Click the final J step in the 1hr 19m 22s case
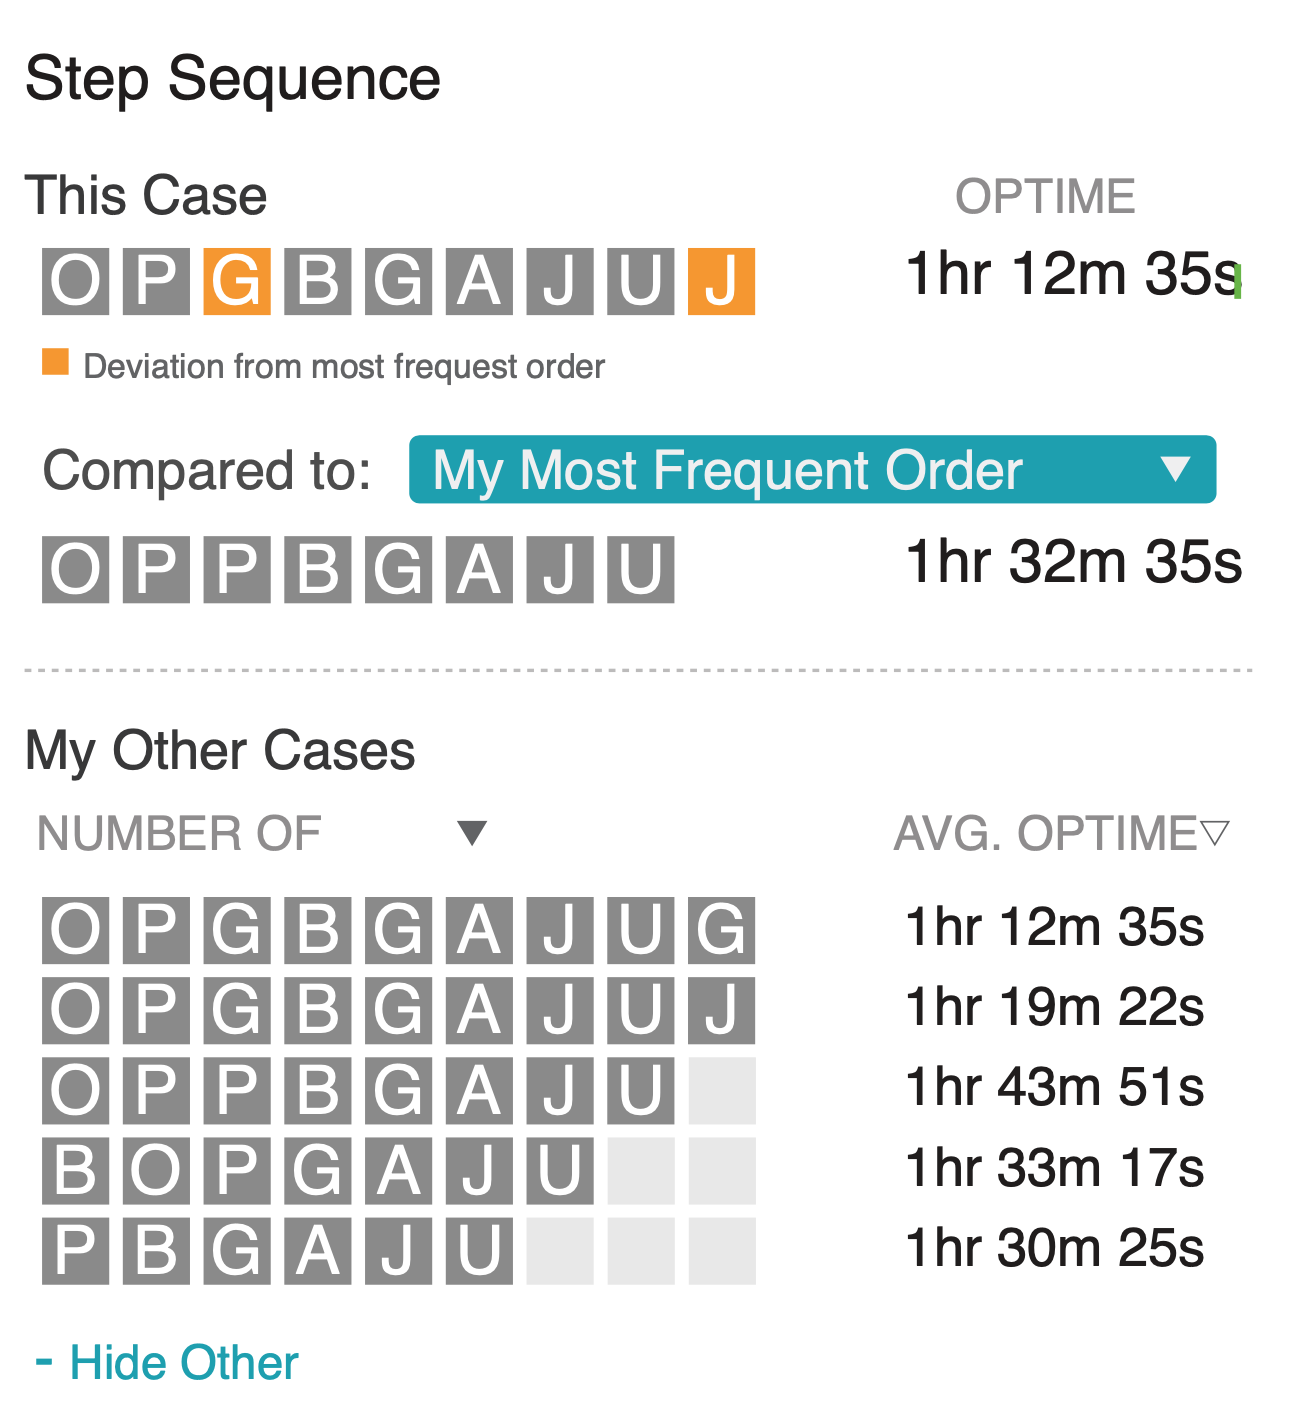The height and width of the screenshot is (1418, 1290). point(721,1010)
